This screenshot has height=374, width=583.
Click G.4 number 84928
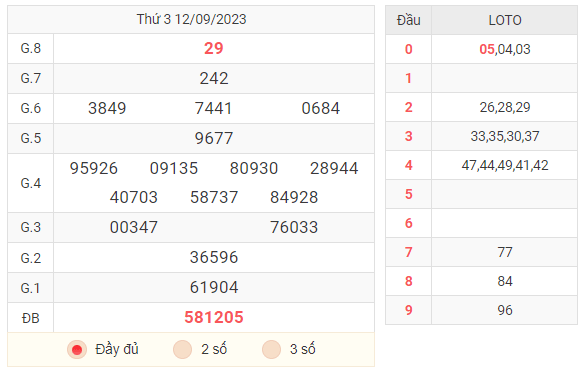coord(294,197)
